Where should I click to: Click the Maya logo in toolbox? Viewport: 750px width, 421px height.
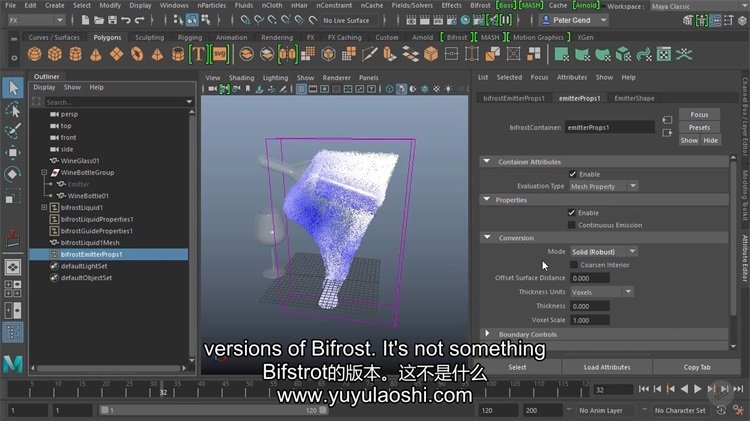click(x=13, y=365)
